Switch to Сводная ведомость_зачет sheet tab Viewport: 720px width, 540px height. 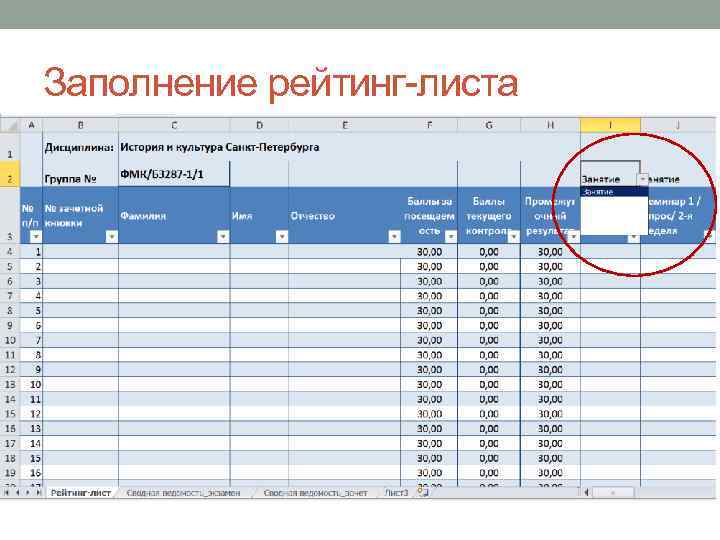[315, 493]
